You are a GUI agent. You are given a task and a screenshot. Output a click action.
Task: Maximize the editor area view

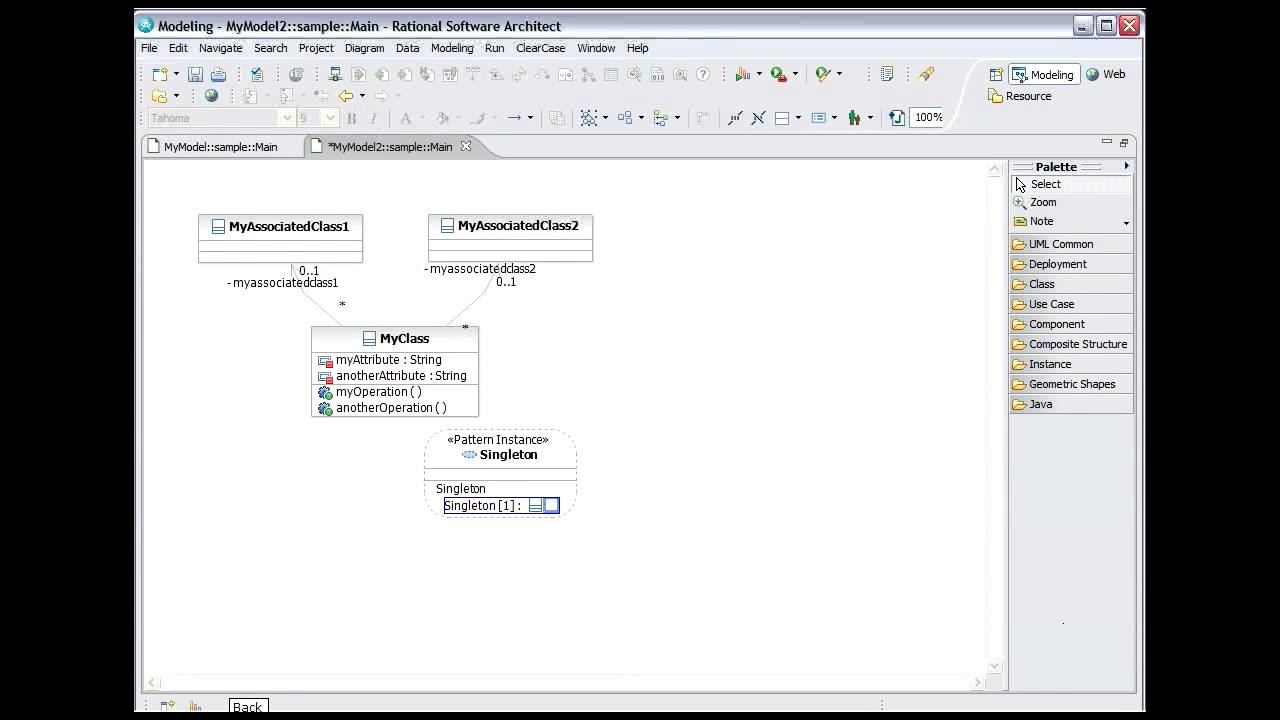1124,143
